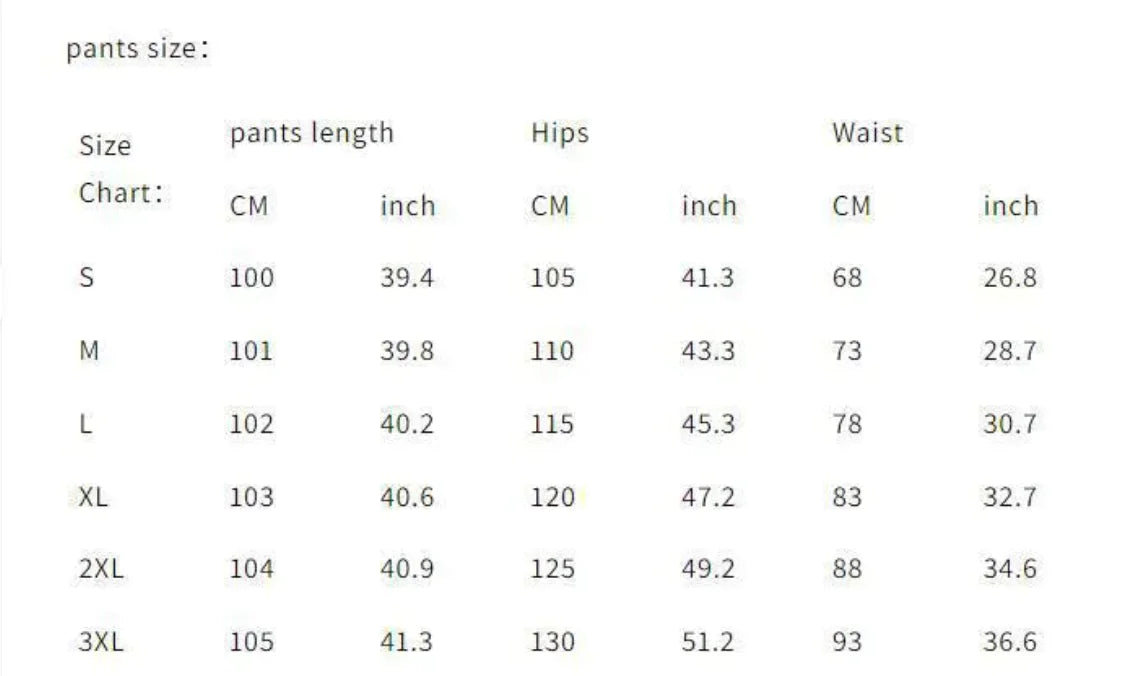The height and width of the screenshot is (676, 1128).
Task: Click the 110 CM hips value
Action: click(552, 351)
